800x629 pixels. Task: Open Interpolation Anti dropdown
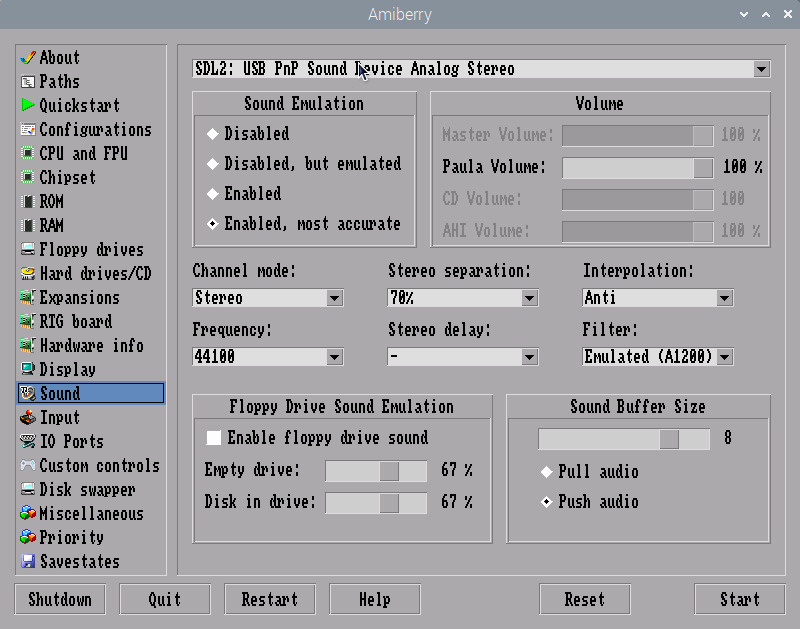coord(658,298)
